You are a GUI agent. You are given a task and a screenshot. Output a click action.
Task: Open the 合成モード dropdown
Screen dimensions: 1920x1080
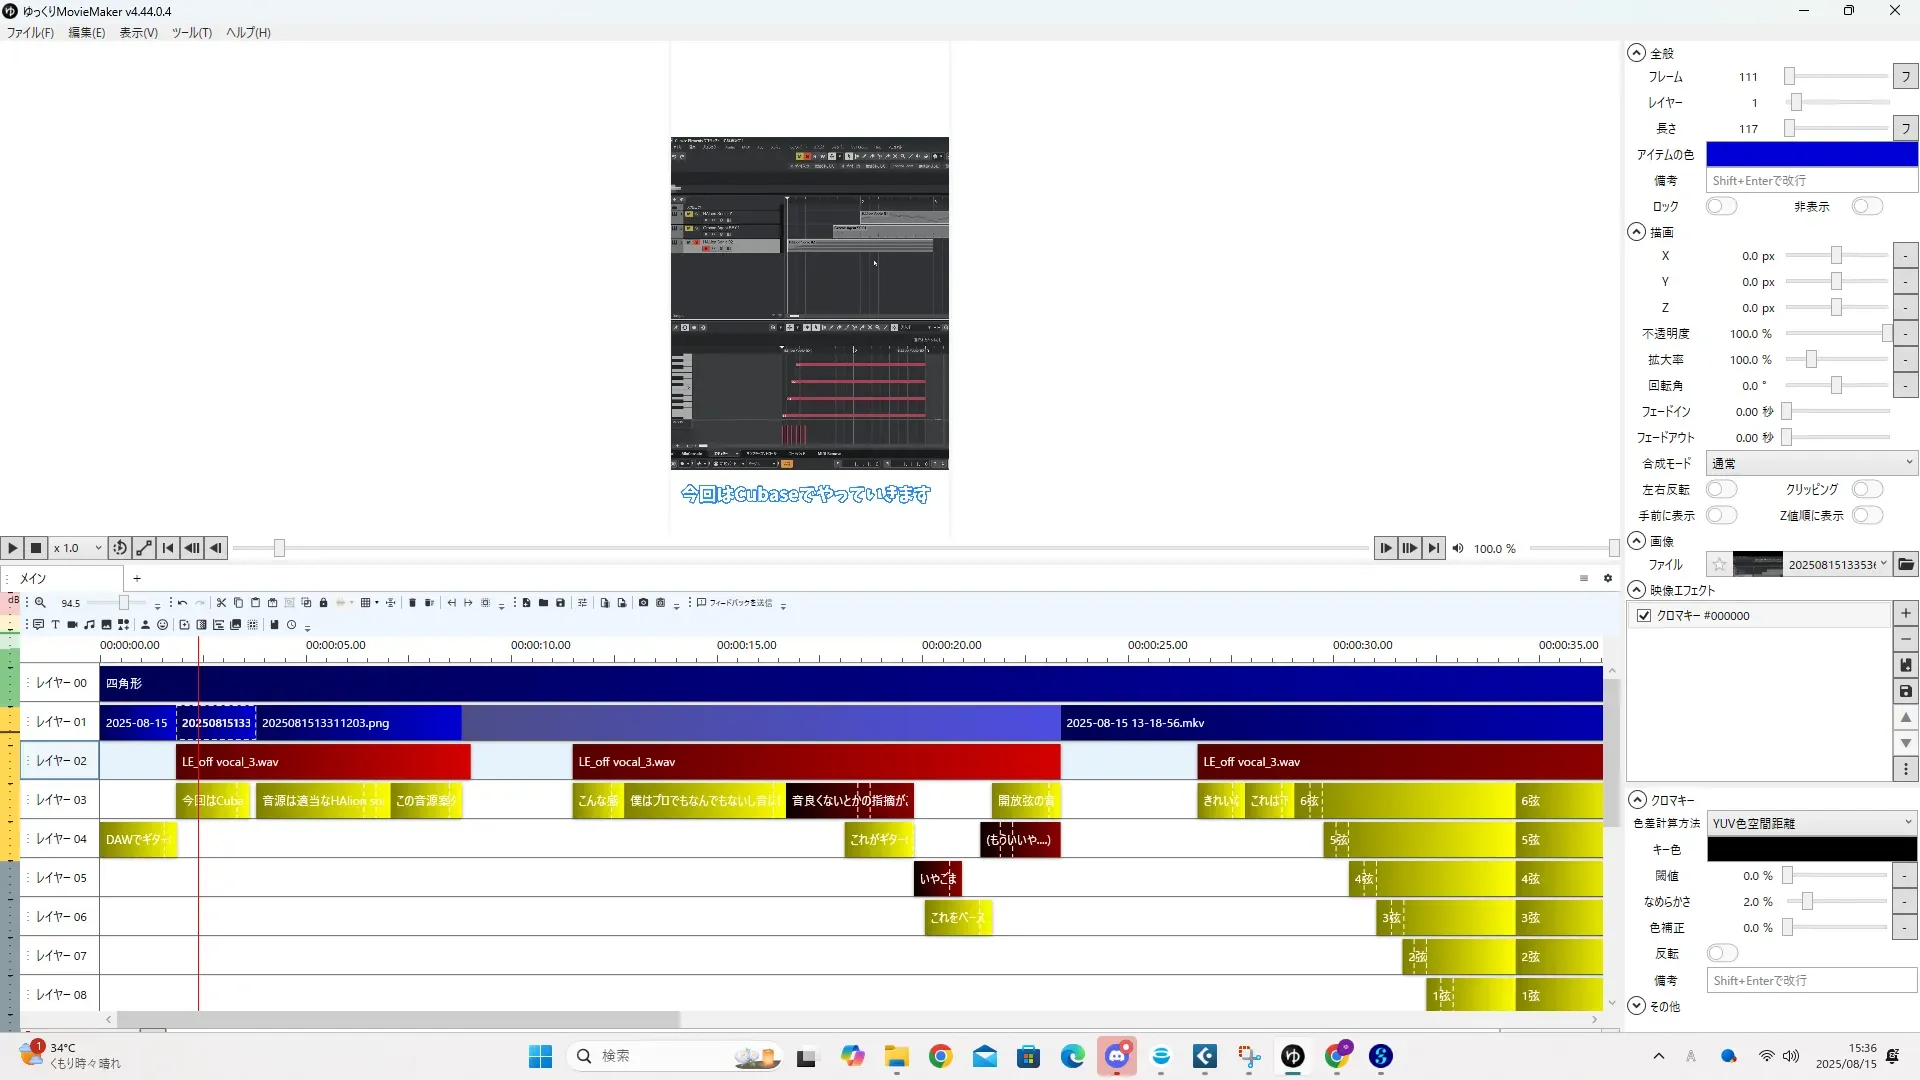(1811, 463)
